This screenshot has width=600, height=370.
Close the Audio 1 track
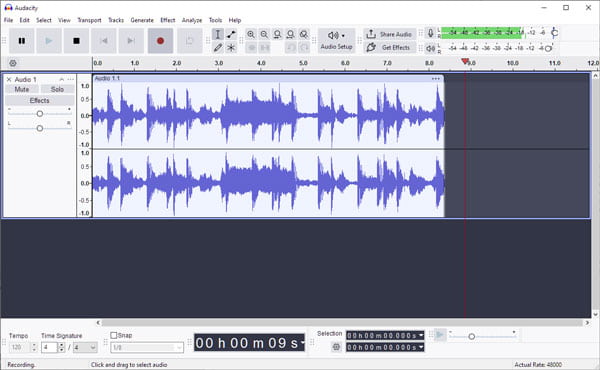point(9,80)
